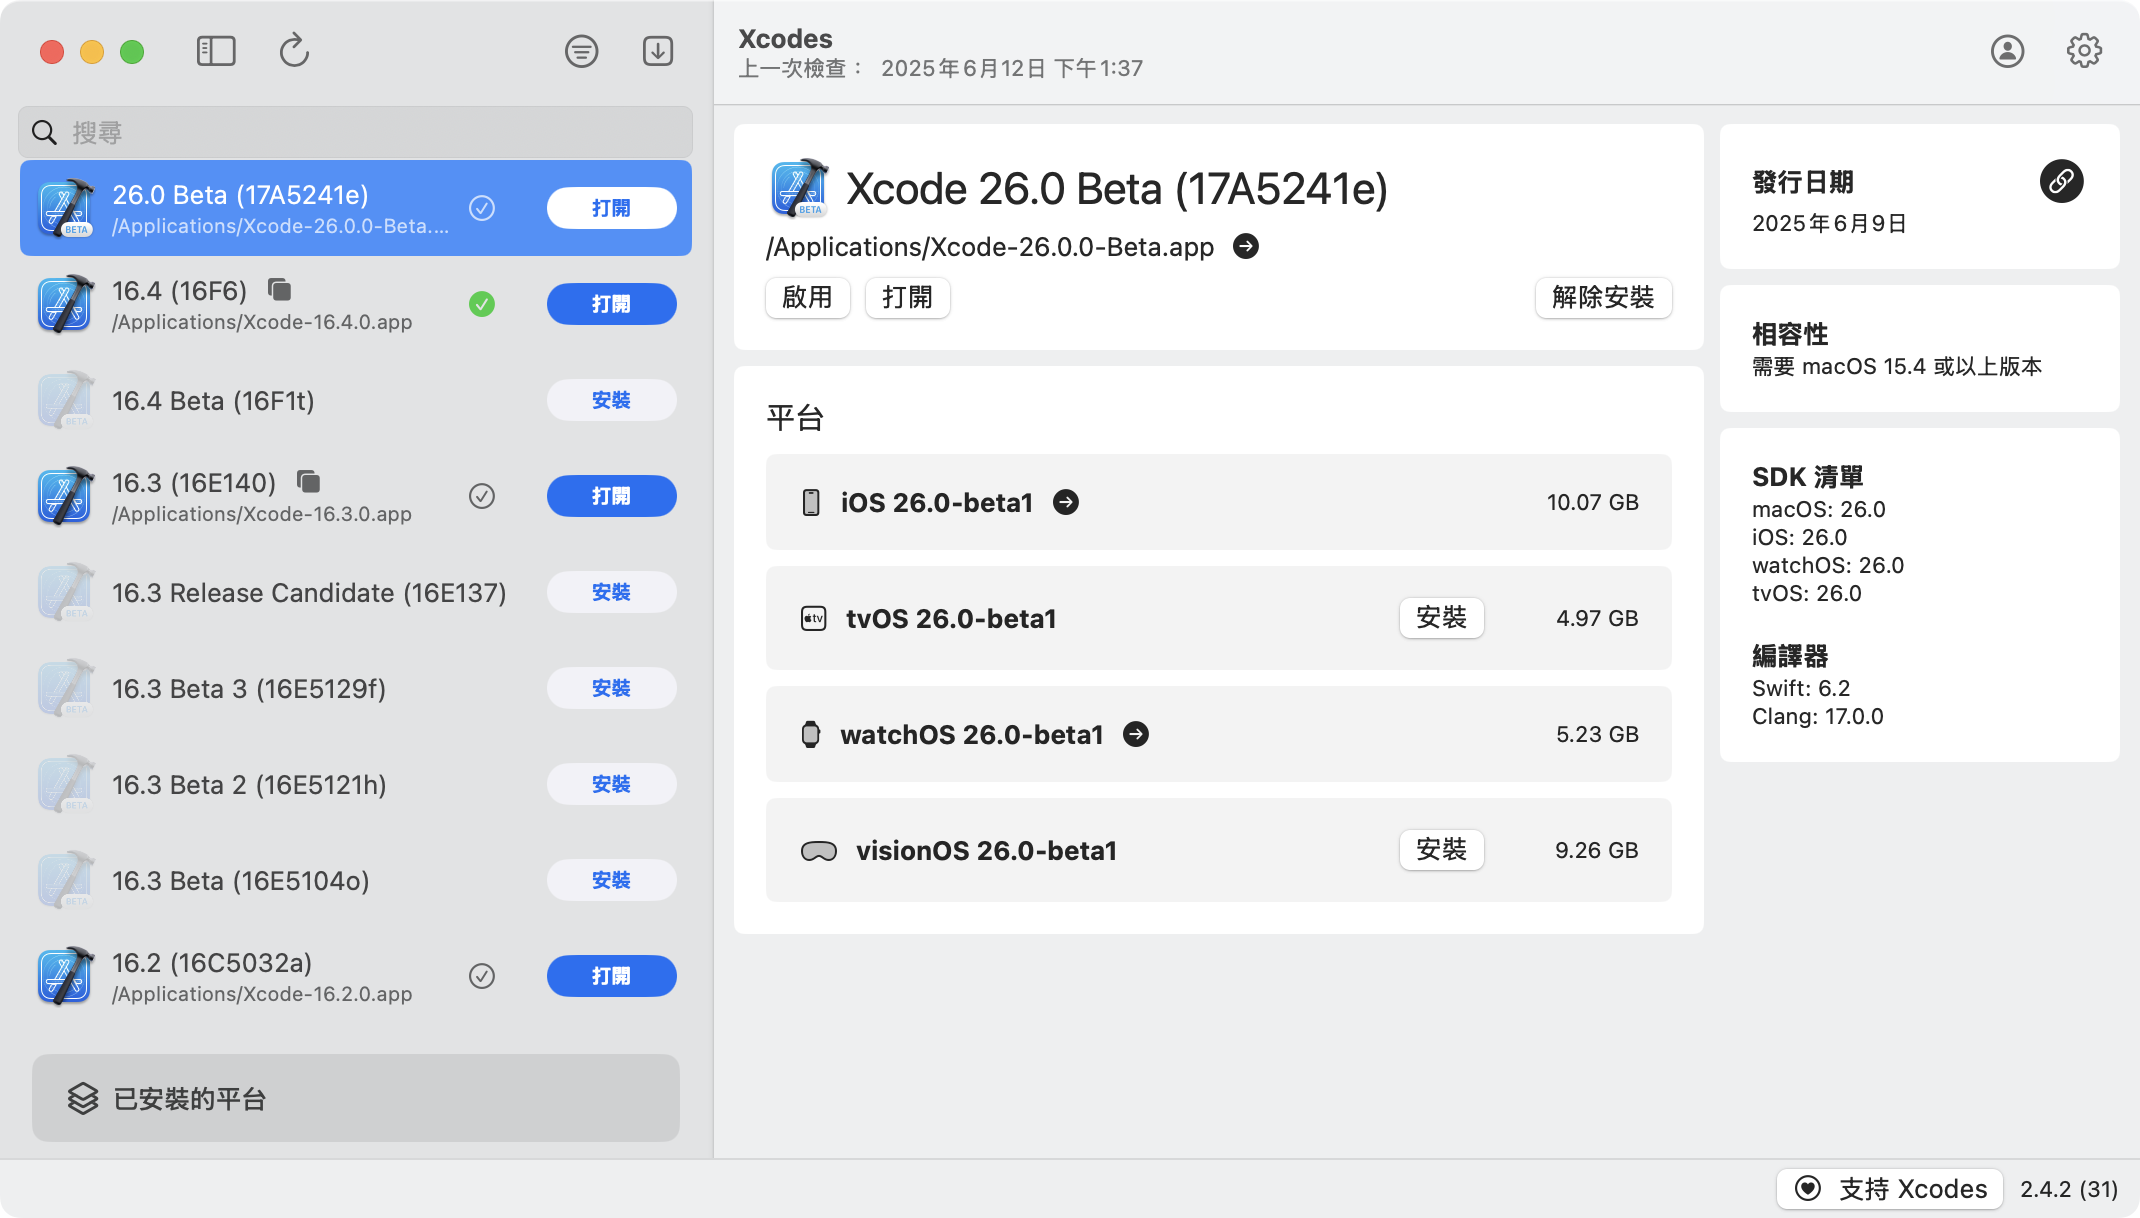Refresh the Xcode list
2140x1218 pixels.
[294, 51]
